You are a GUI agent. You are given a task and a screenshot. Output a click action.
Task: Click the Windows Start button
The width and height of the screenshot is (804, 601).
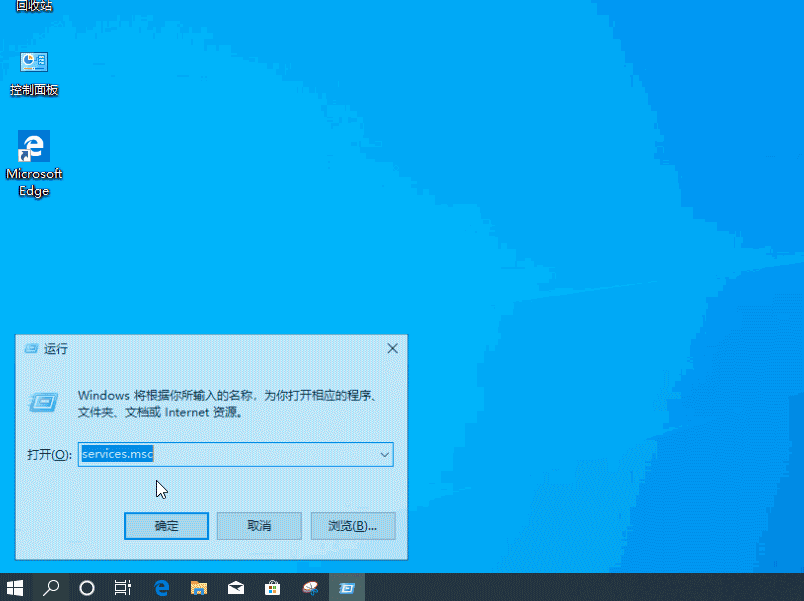pyautogui.click(x=15, y=588)
